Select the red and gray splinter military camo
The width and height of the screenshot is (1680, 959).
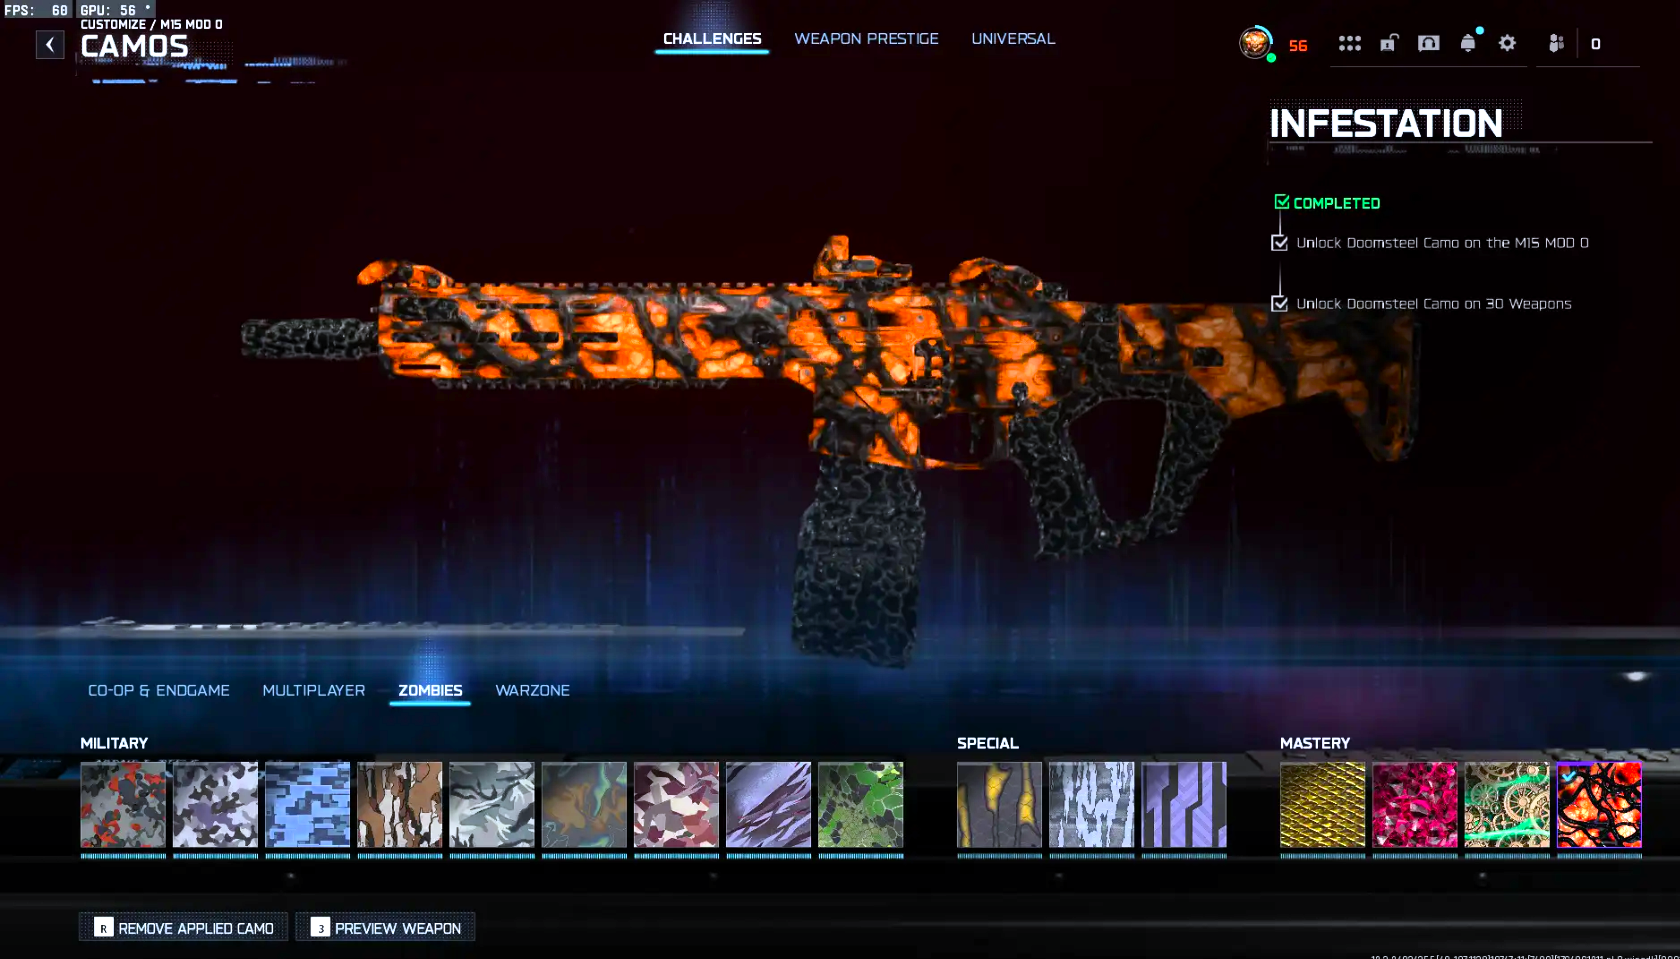[x=123, y=805]
